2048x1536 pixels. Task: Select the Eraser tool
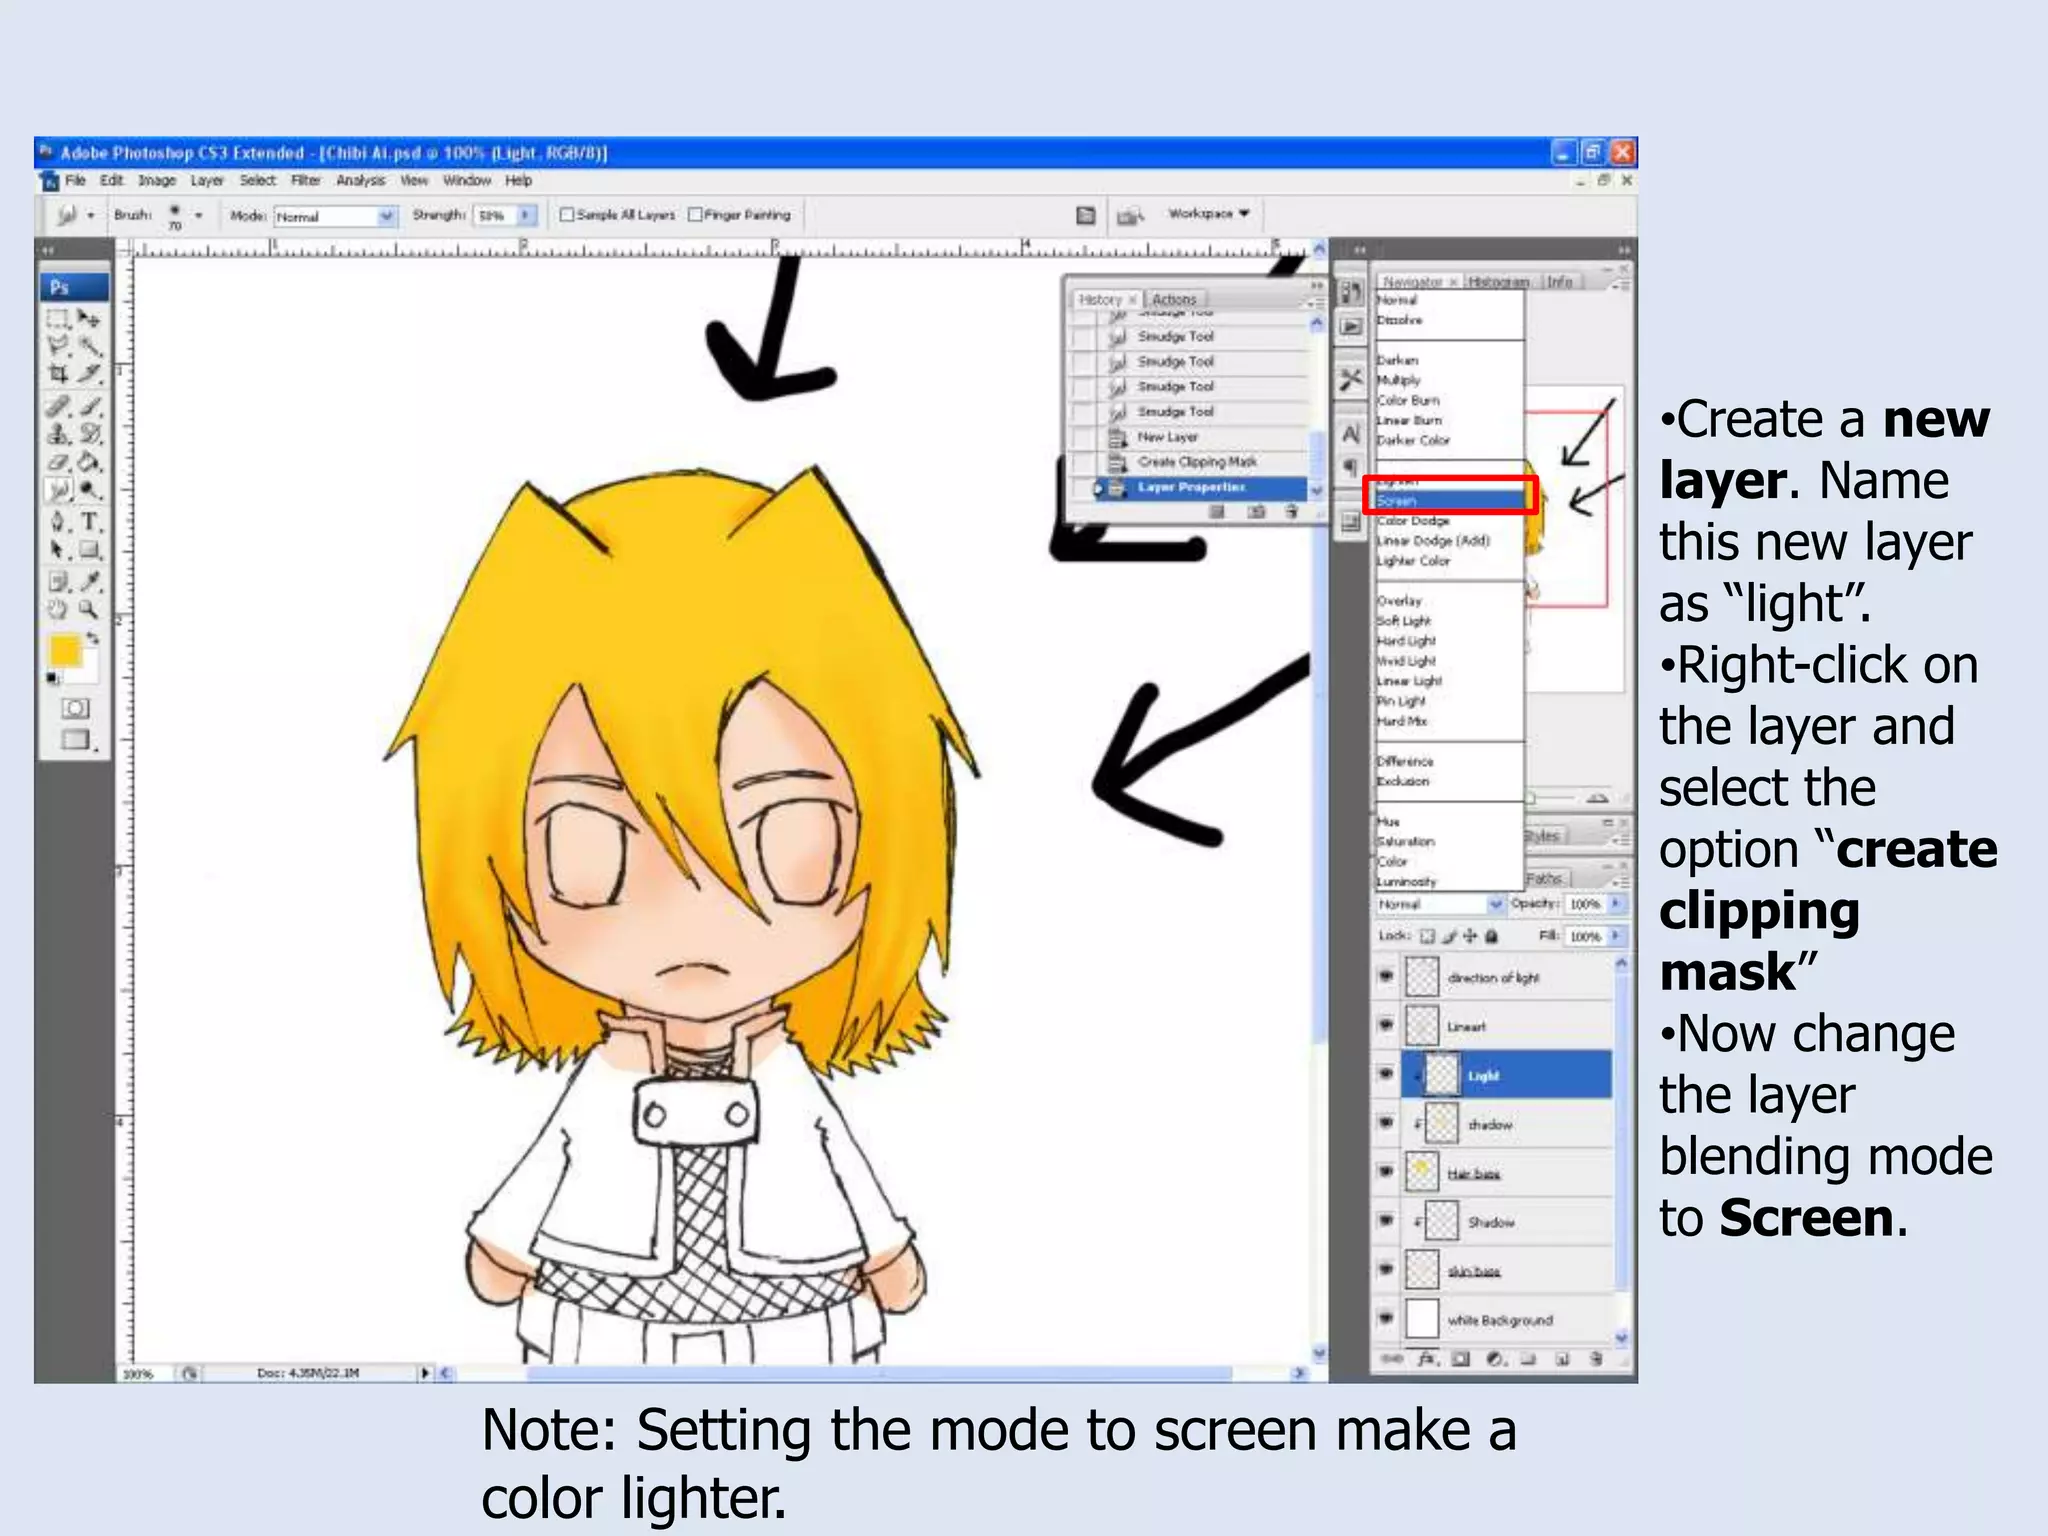point(58,462)
